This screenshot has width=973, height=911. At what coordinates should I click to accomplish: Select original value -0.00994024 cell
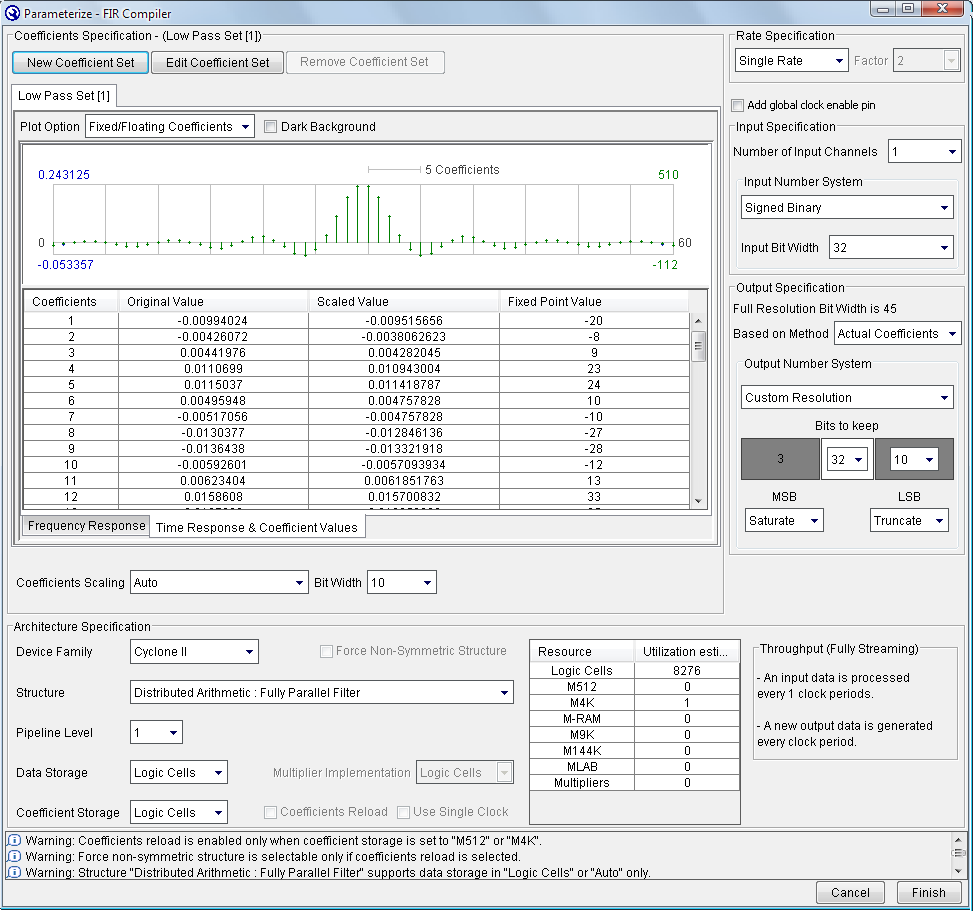[x=213, y=321]
